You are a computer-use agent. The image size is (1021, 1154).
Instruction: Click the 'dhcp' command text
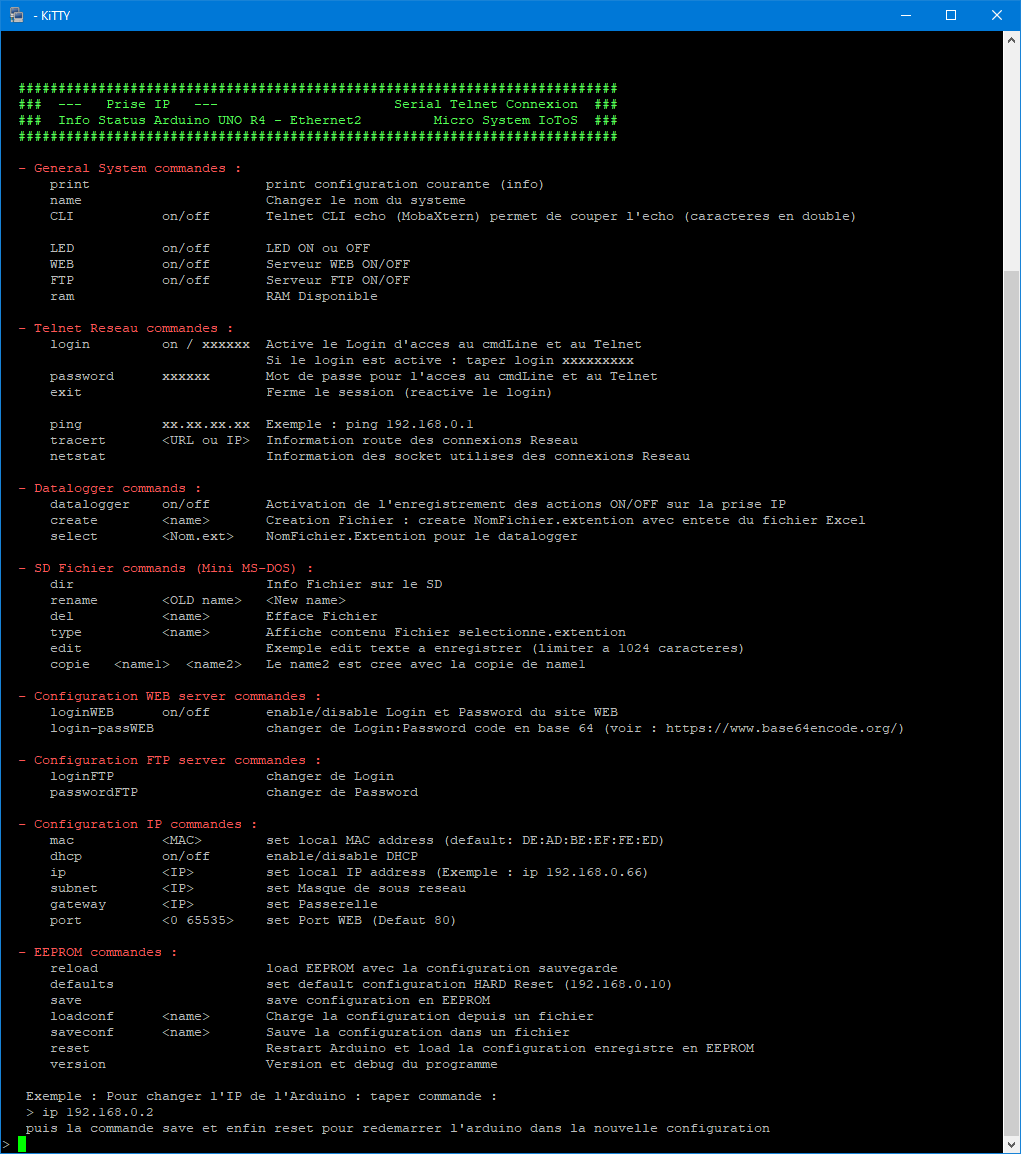tap(66, 857)
